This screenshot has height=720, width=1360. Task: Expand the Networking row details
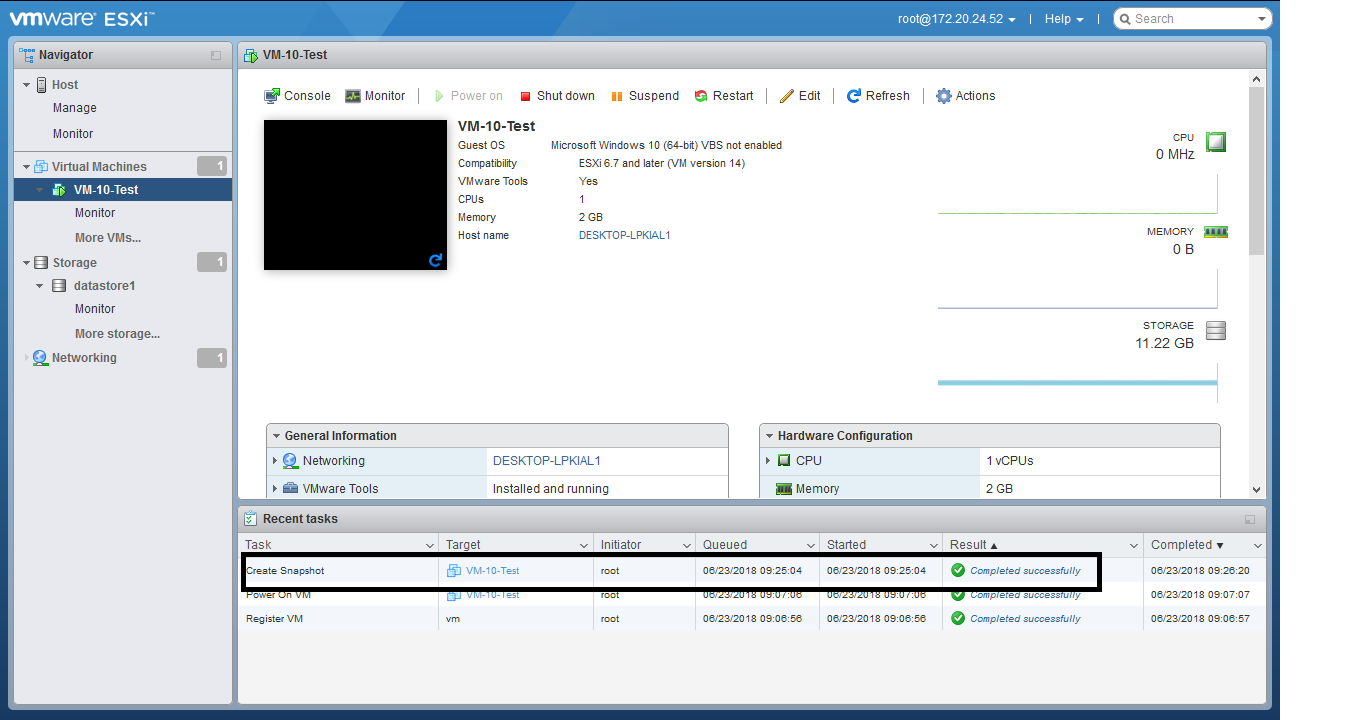275,461
